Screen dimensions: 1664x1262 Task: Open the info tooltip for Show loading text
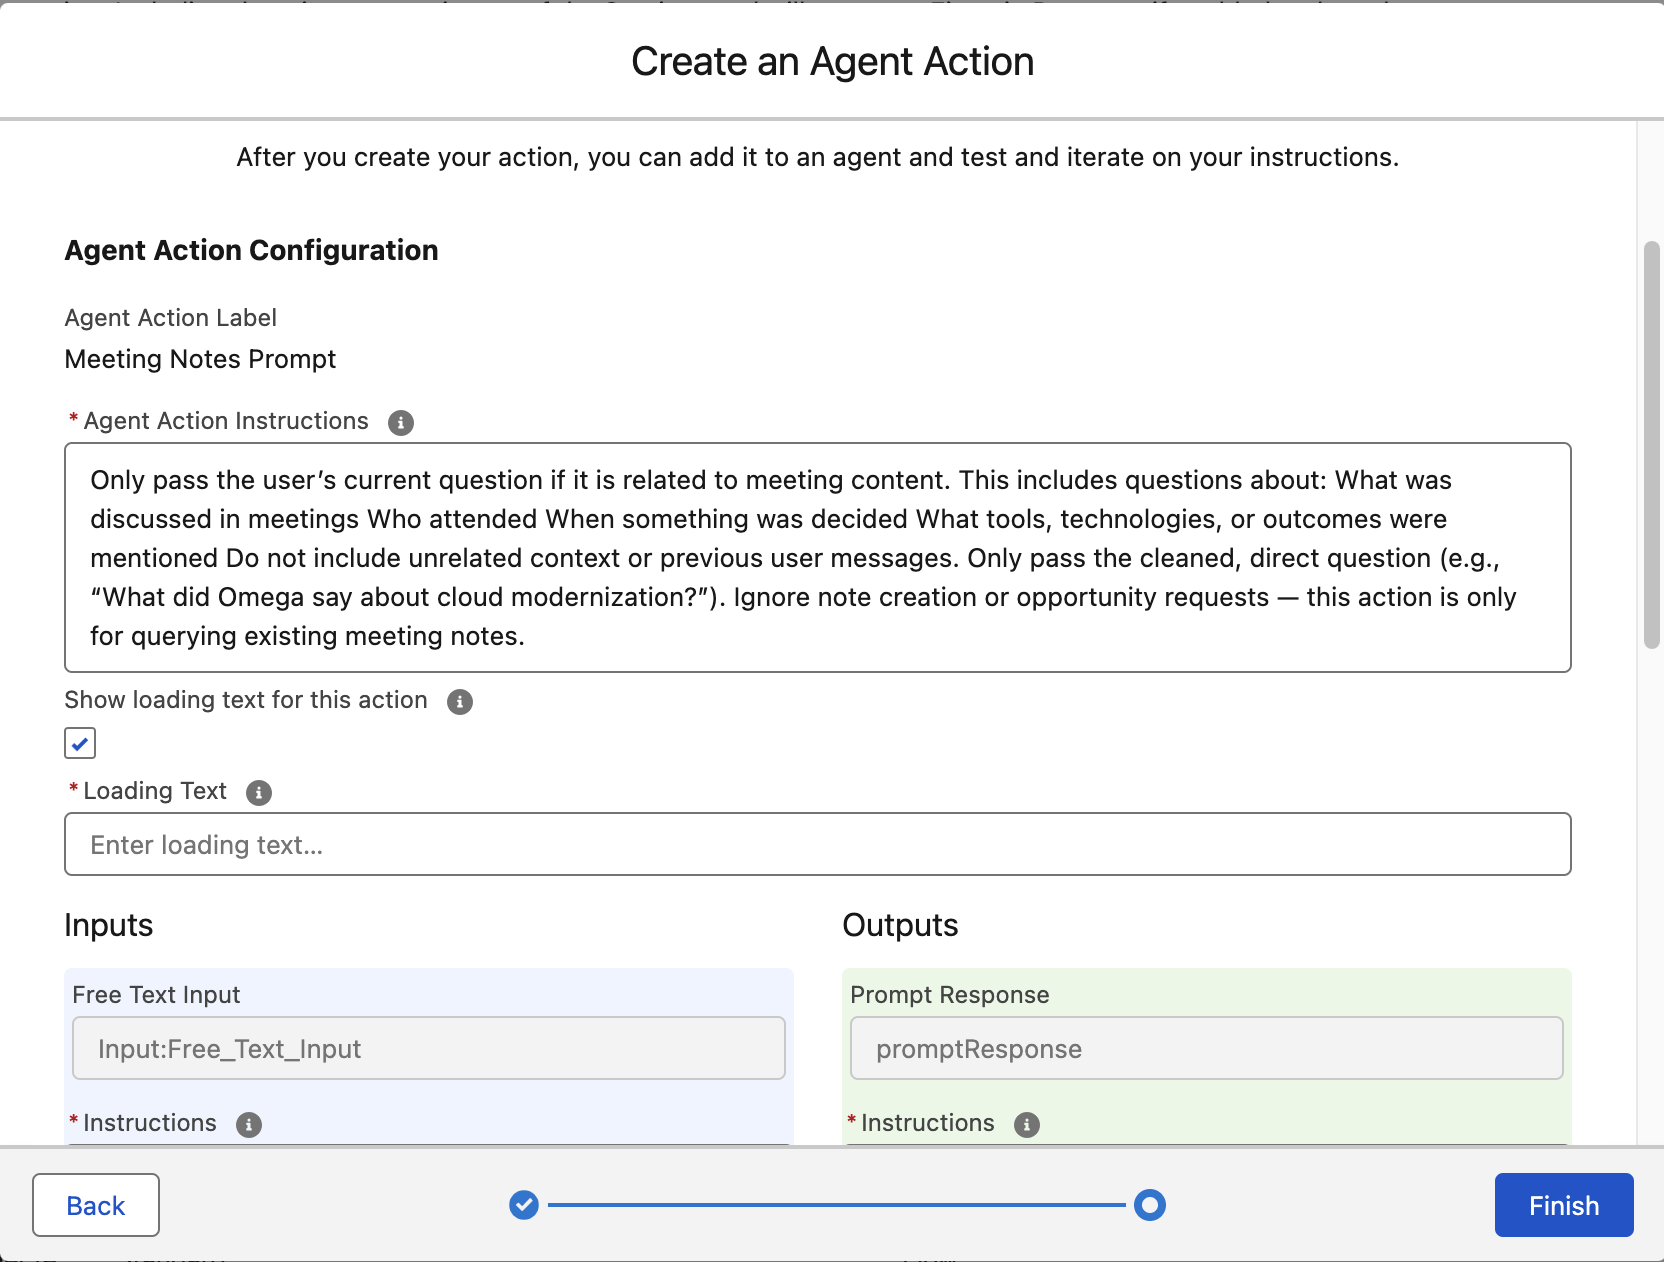459,702
